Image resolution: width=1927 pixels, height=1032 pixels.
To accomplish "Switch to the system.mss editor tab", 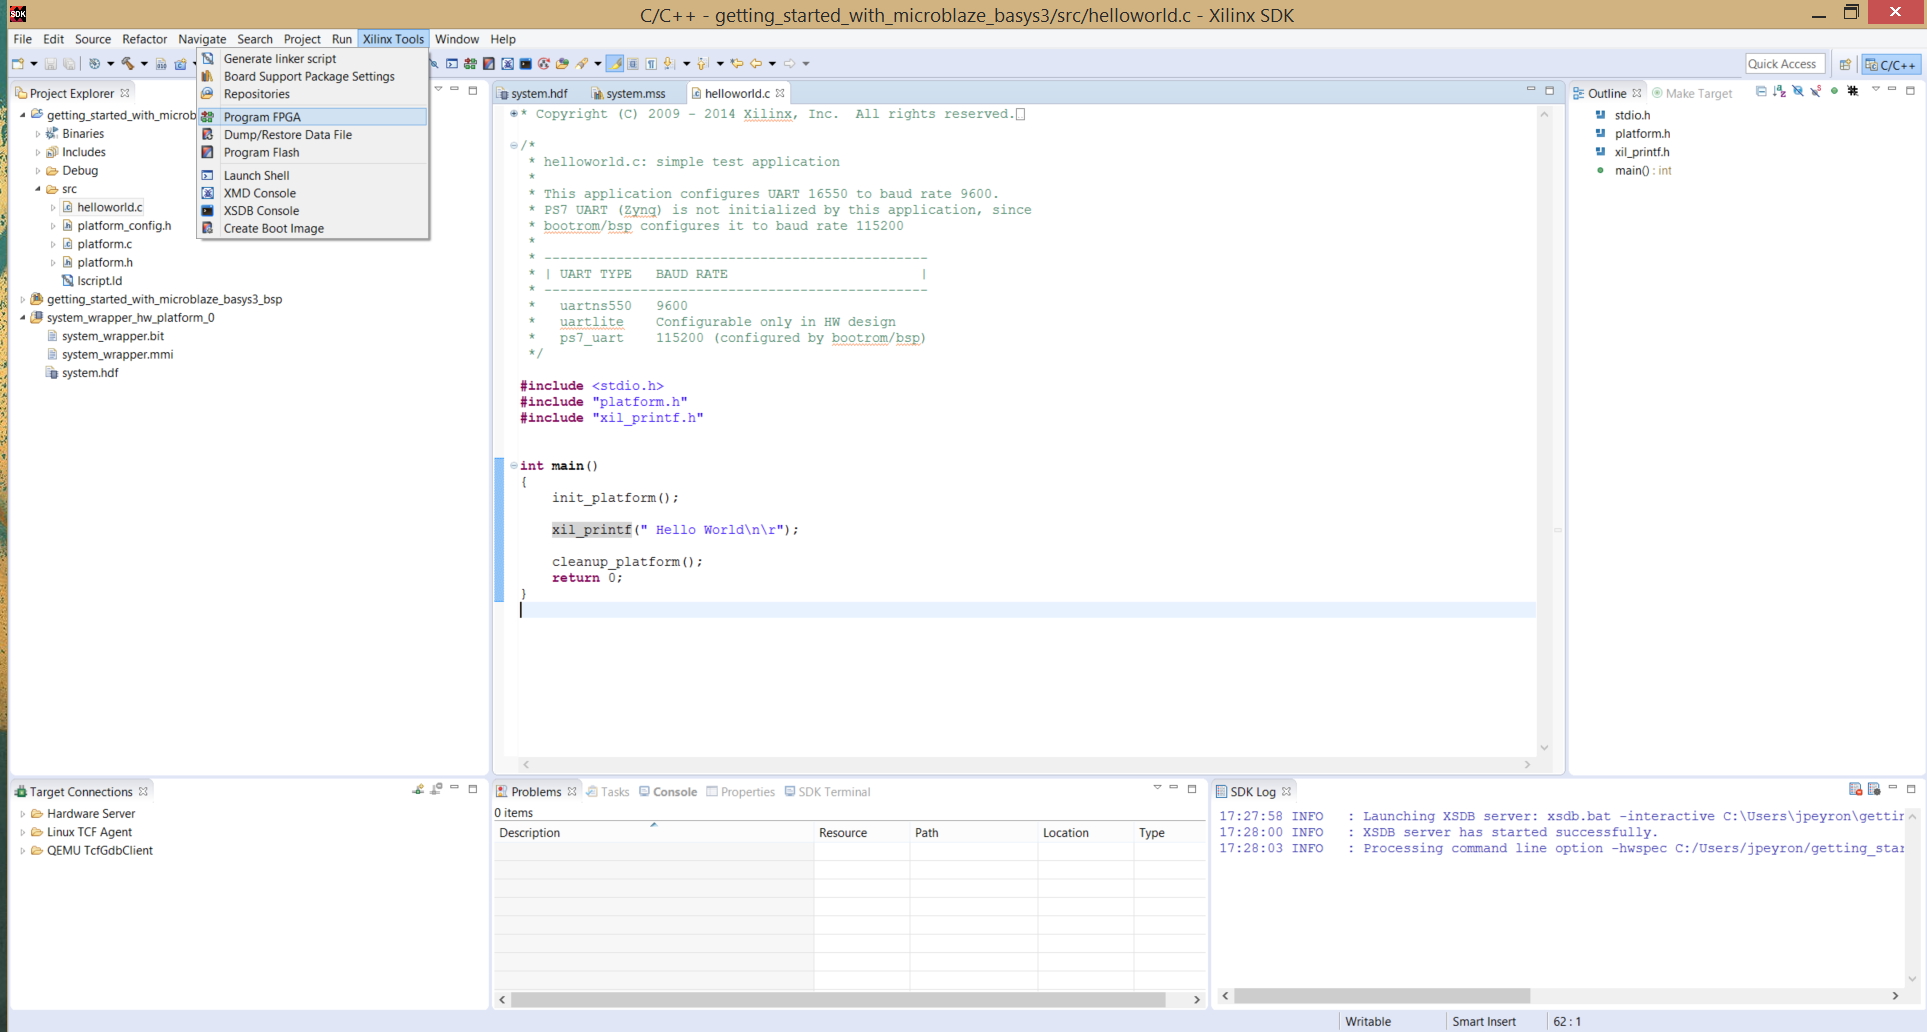I will point(628,93).
